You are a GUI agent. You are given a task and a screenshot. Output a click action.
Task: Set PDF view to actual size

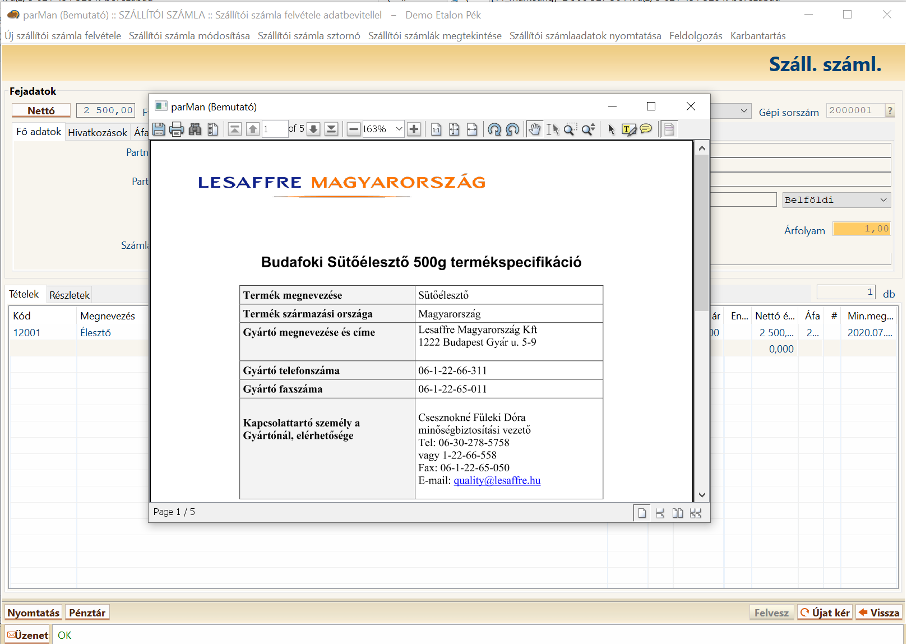[x=436, y=129]
